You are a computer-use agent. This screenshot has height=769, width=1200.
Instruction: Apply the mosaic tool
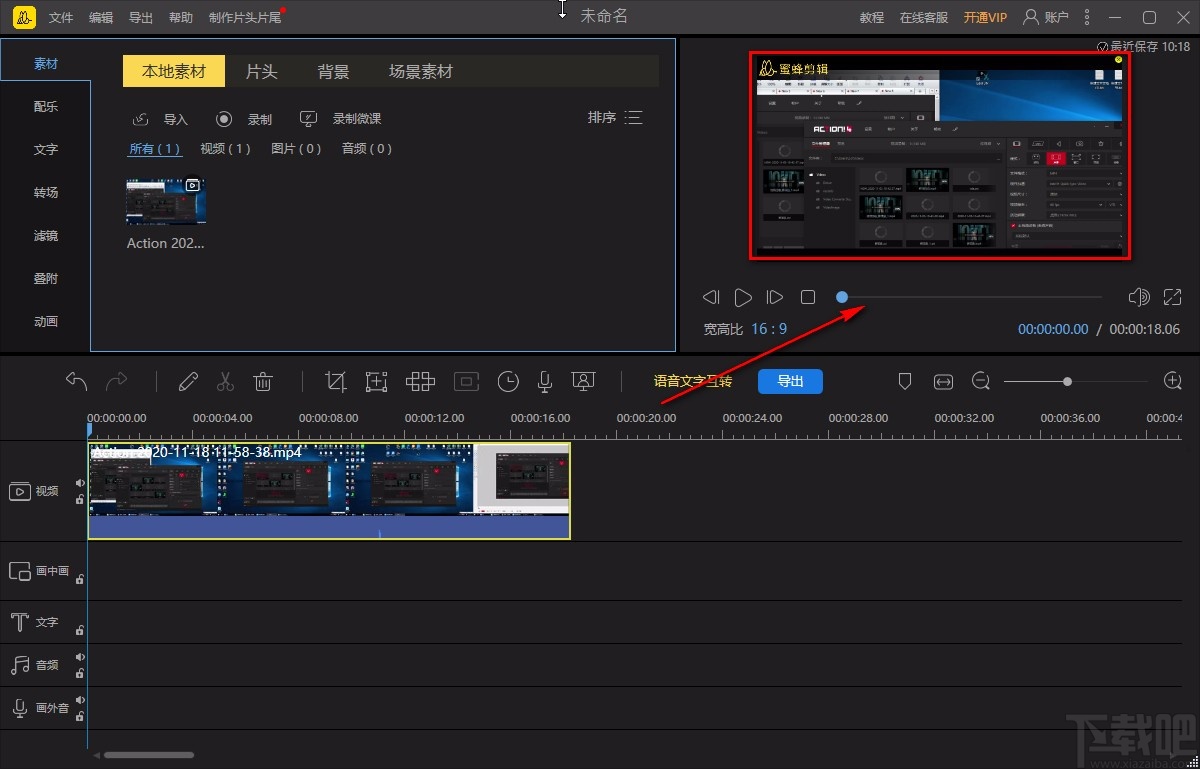420,381
